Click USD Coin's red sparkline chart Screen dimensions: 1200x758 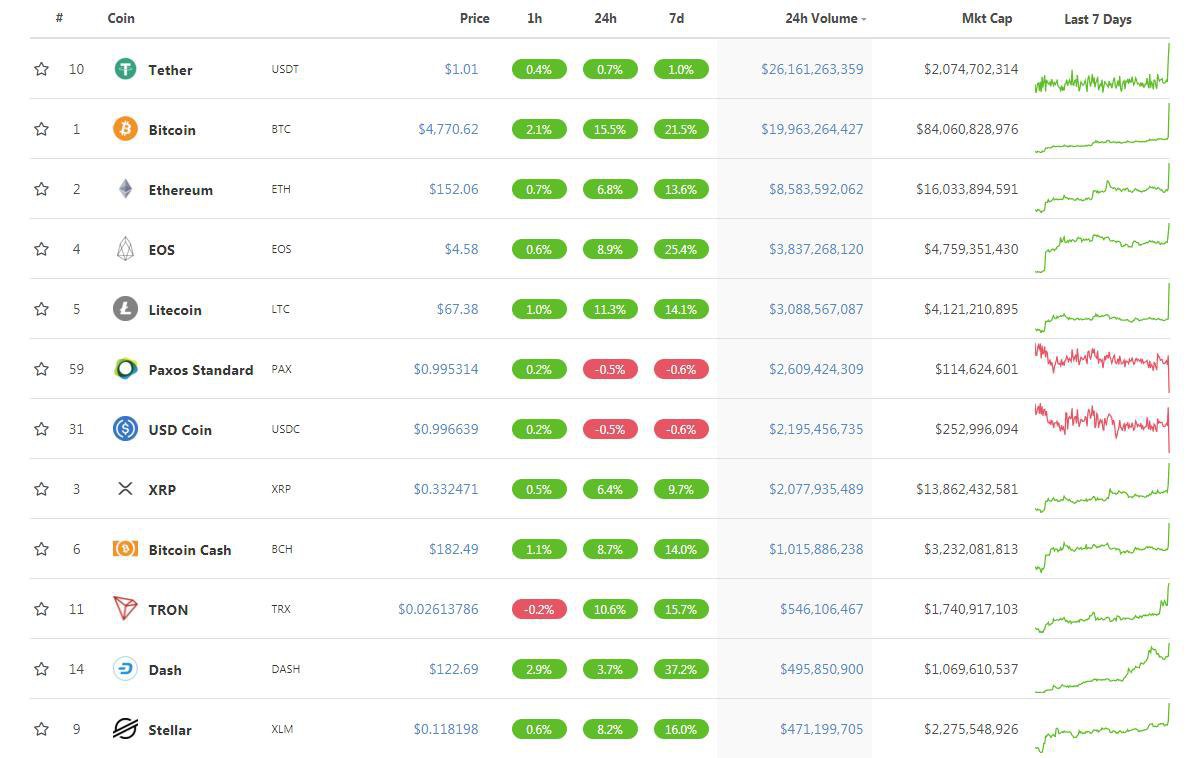pyautogui.click(x=1102, y=427)
